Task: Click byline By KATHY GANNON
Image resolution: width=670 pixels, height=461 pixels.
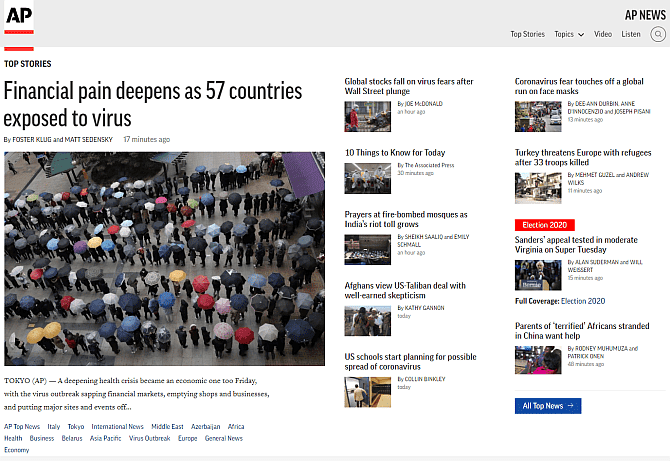Action: click(421, 308)
